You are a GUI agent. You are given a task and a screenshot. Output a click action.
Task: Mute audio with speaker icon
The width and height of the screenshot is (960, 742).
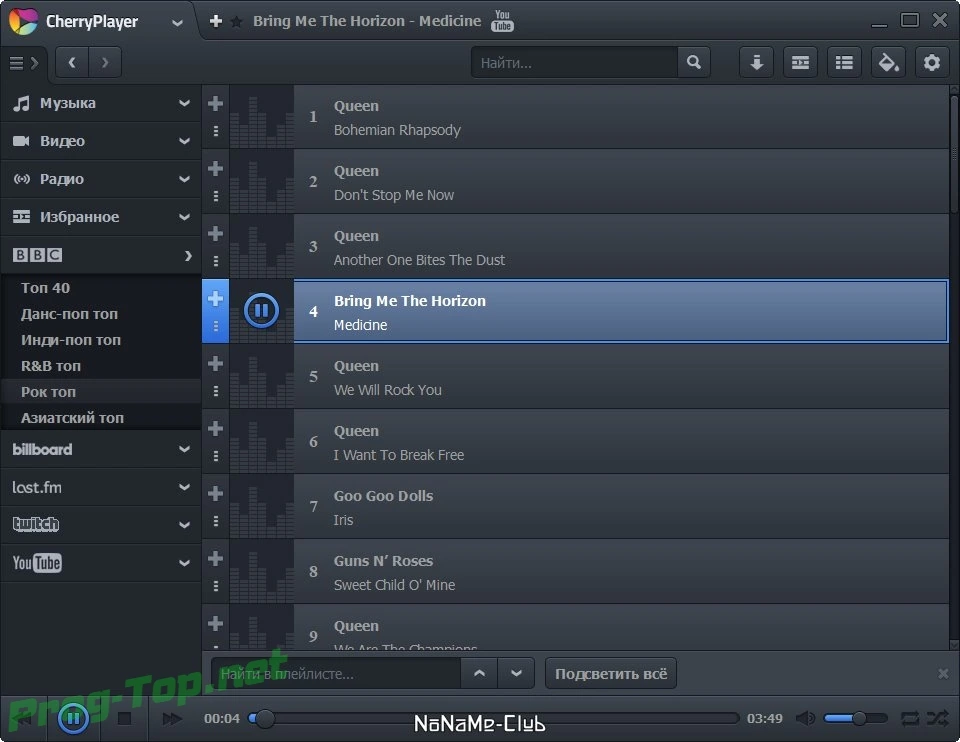click(805, 718)
